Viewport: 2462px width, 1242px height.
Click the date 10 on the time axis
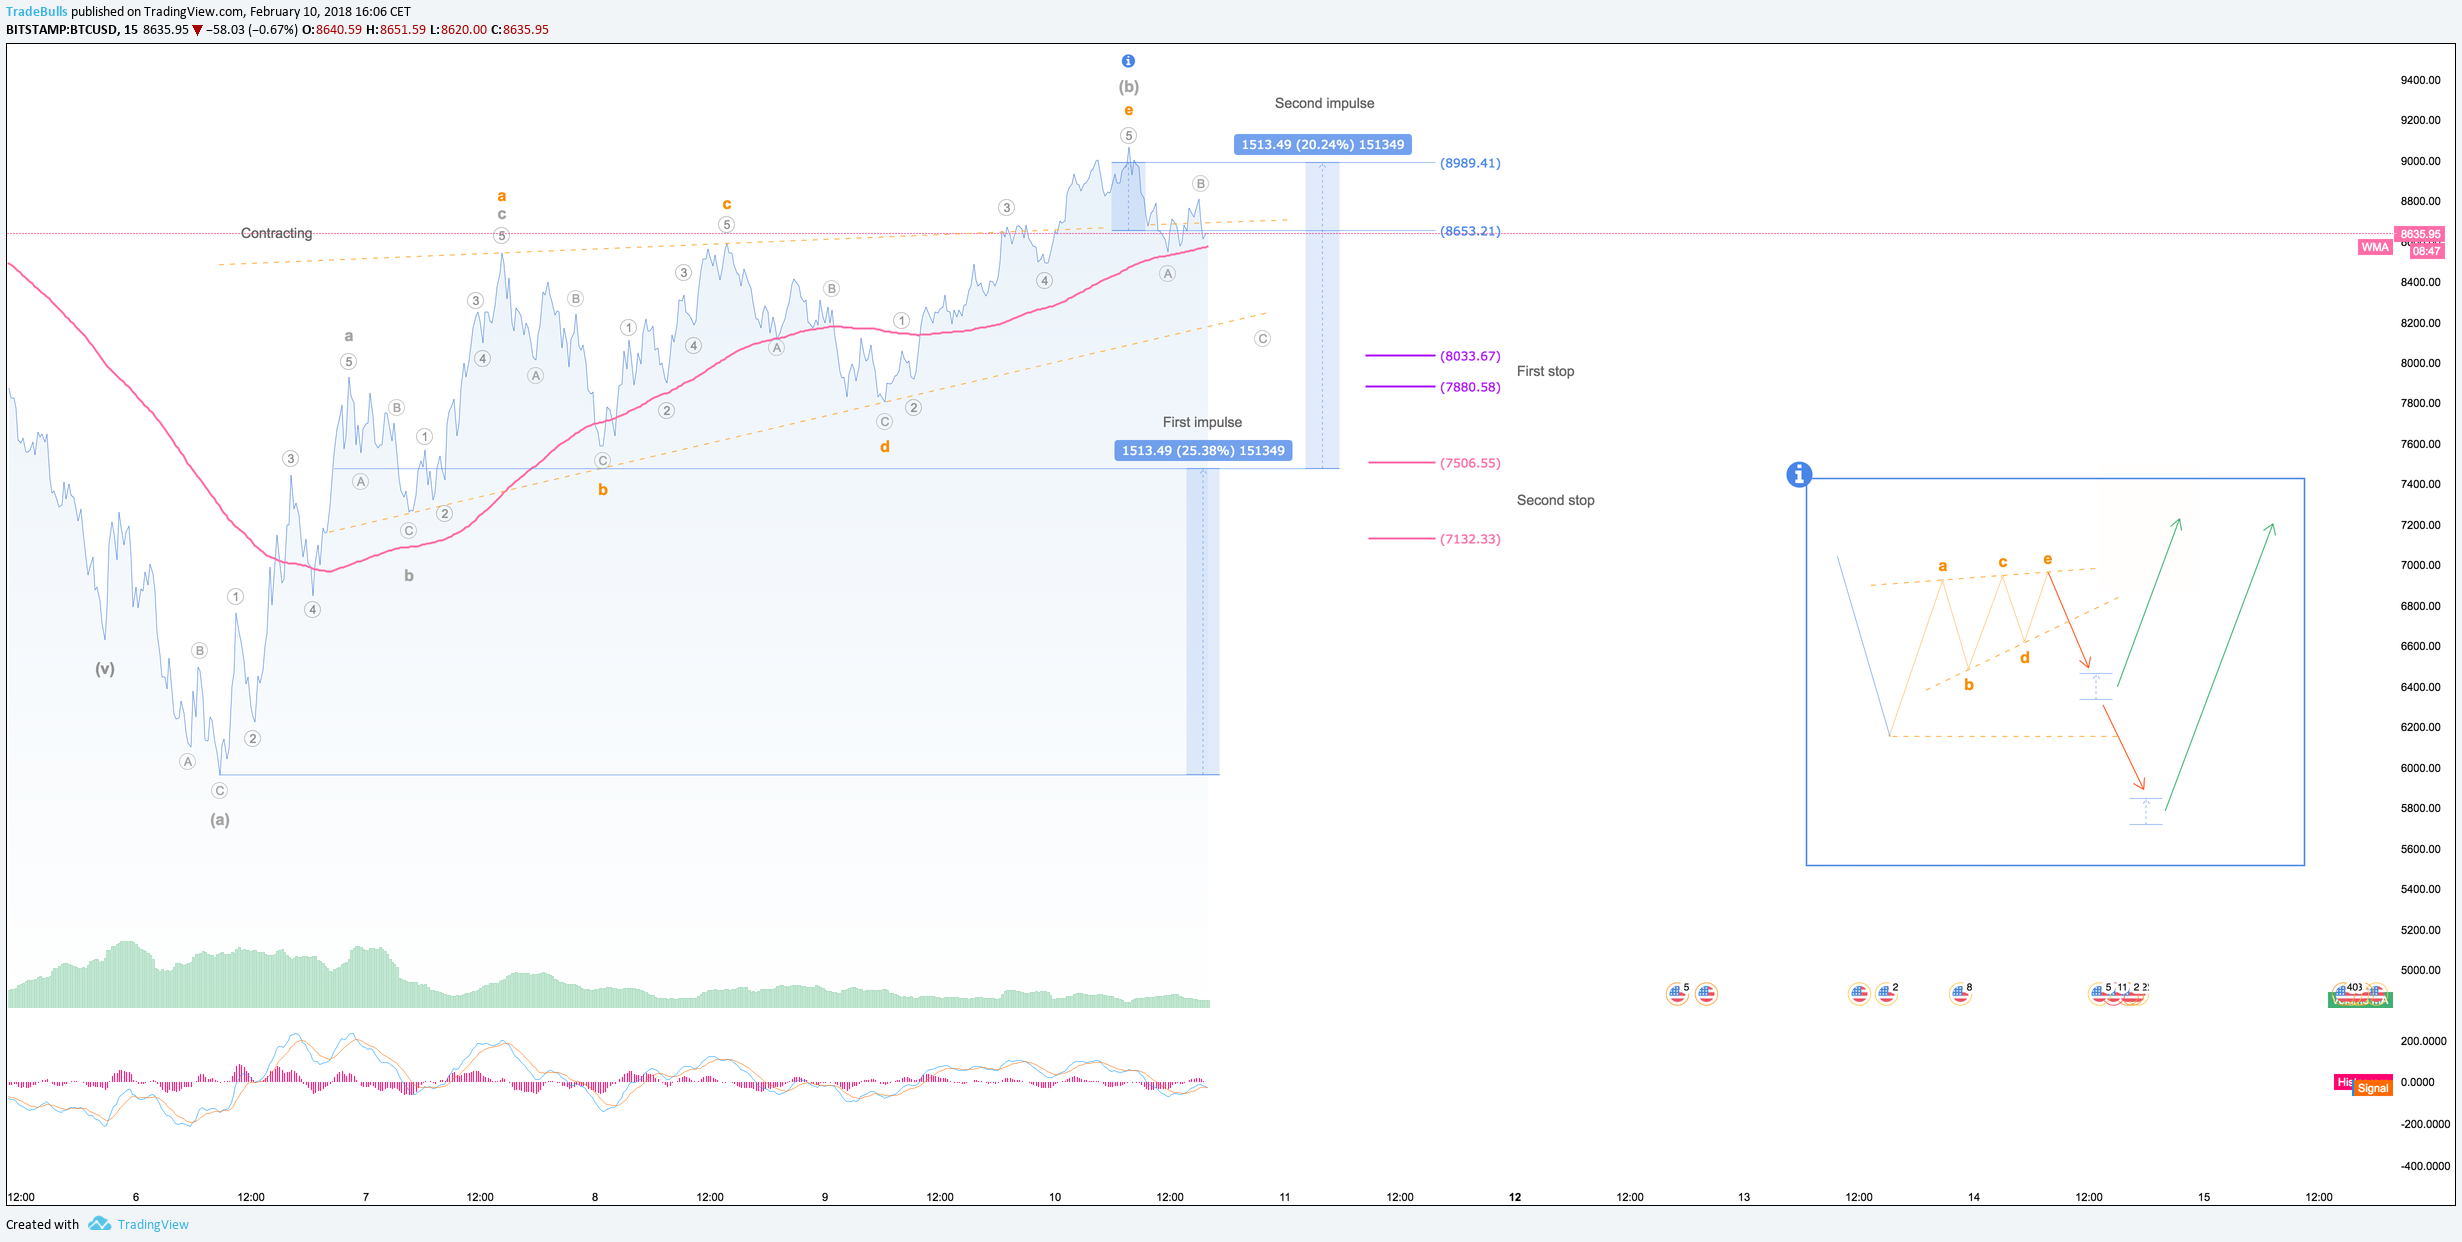coord(1055,1197)
